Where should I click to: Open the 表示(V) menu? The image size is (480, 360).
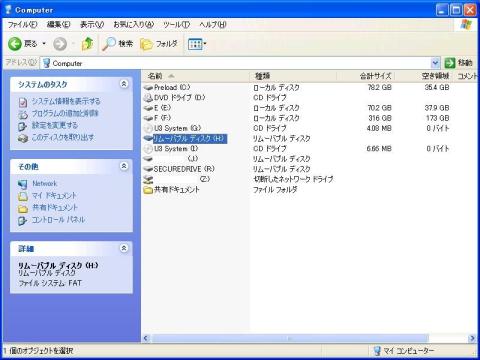point(92,24)
